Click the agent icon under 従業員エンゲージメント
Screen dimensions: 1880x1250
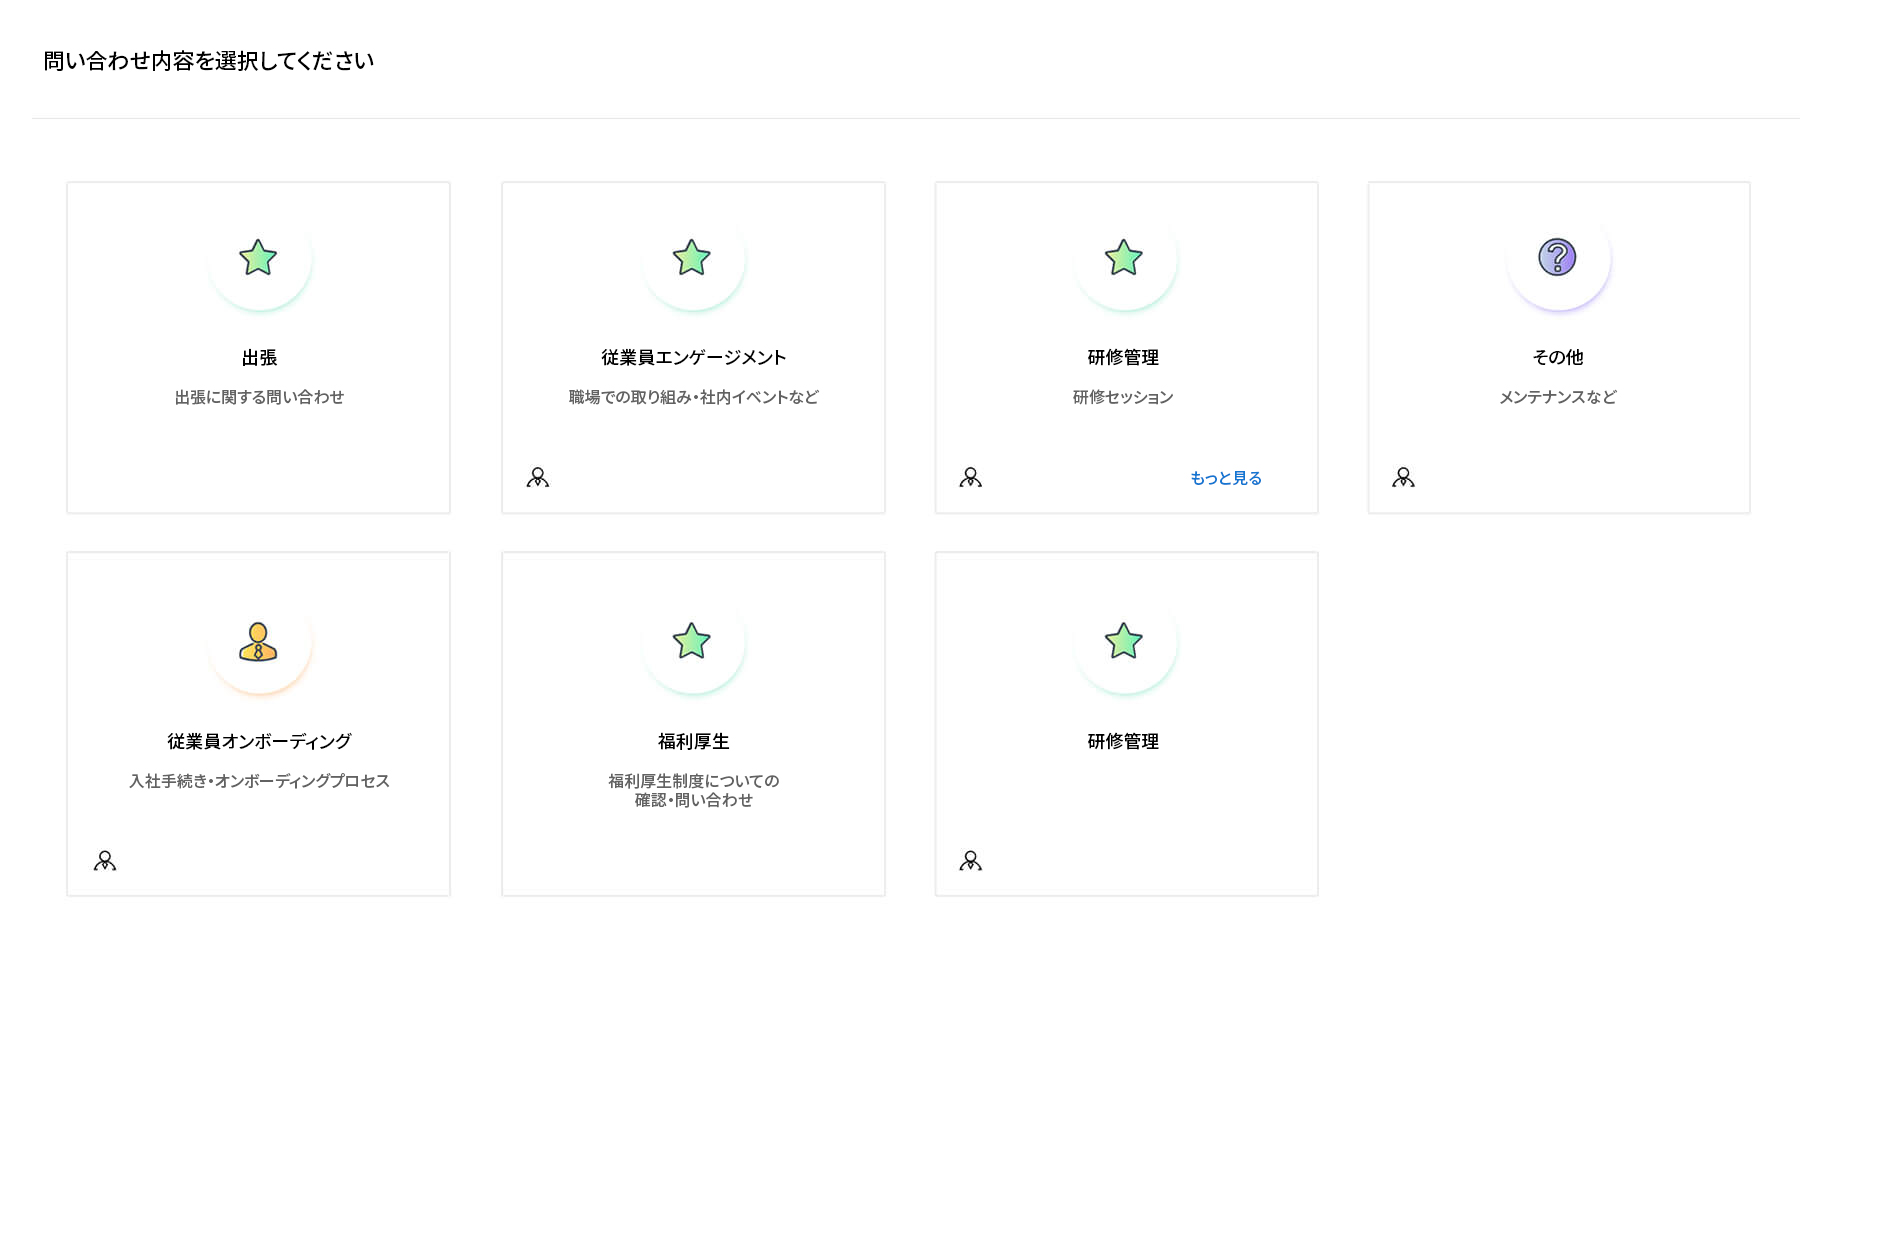(x=538, y=477)
